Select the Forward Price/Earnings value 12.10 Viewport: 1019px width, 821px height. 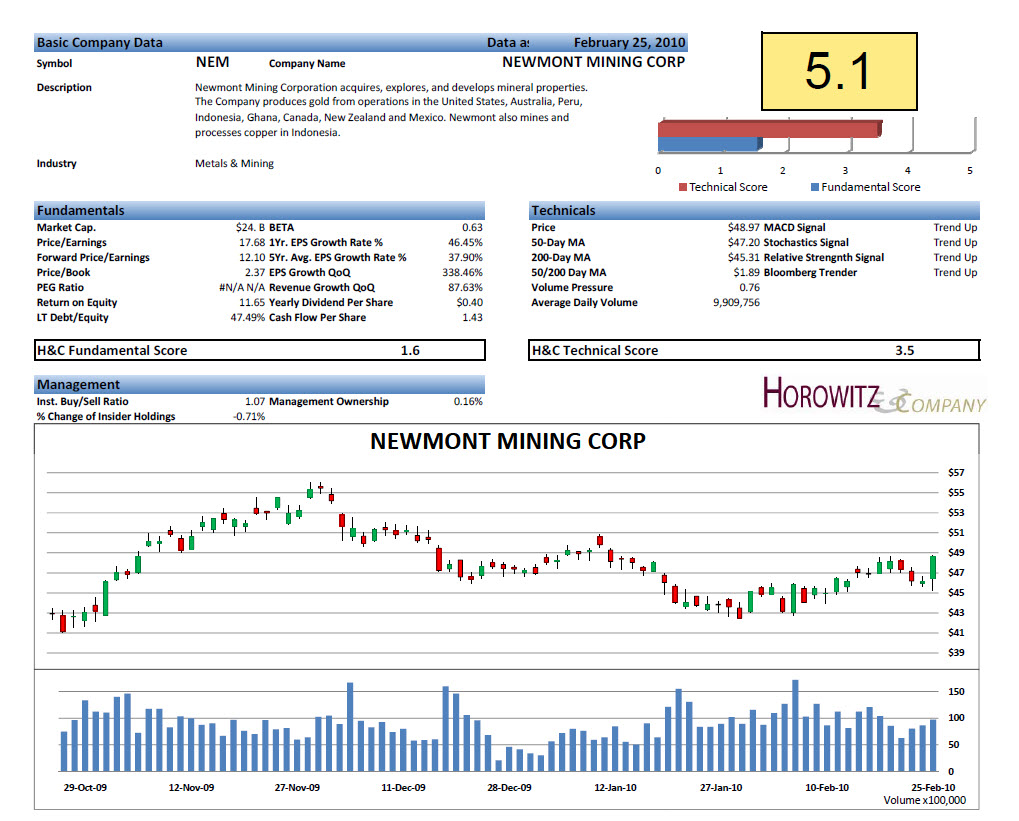tap(252, 257)
